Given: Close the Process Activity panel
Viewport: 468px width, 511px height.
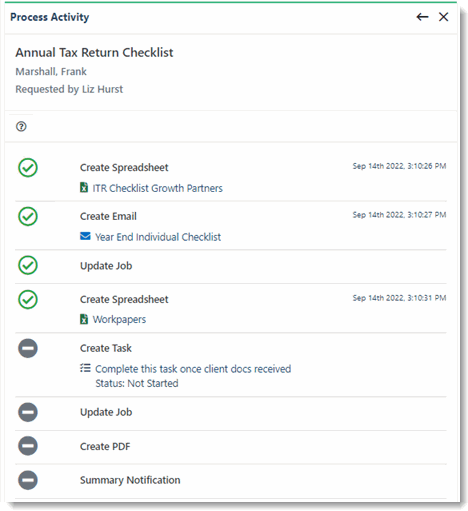Looking at the screenshot, I should (443, 17).
